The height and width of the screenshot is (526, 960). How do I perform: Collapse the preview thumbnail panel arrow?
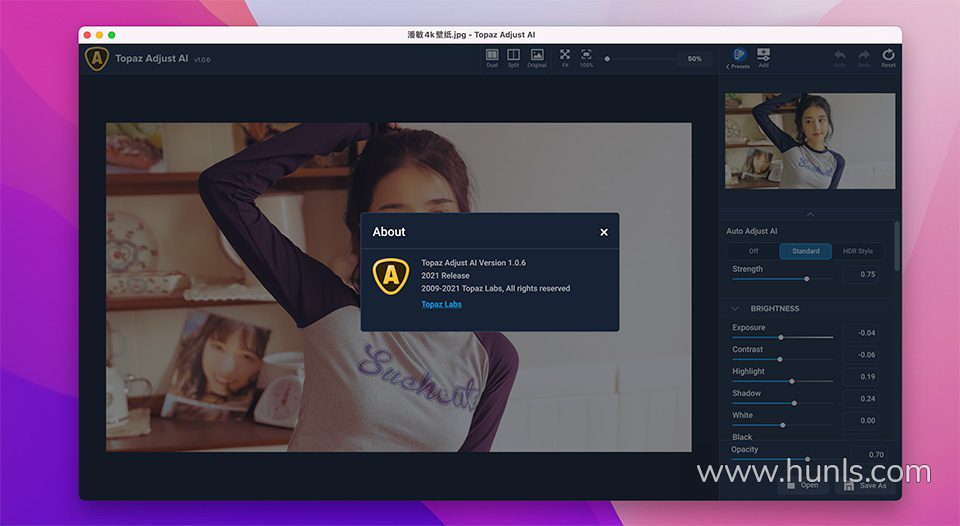click(x=810, y=214)
